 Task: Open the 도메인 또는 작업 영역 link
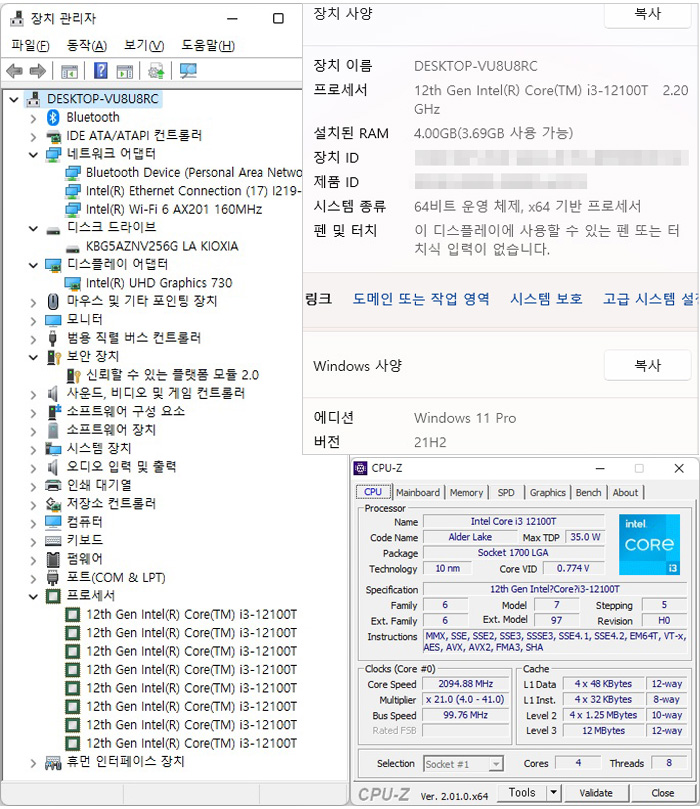point(421,299)
